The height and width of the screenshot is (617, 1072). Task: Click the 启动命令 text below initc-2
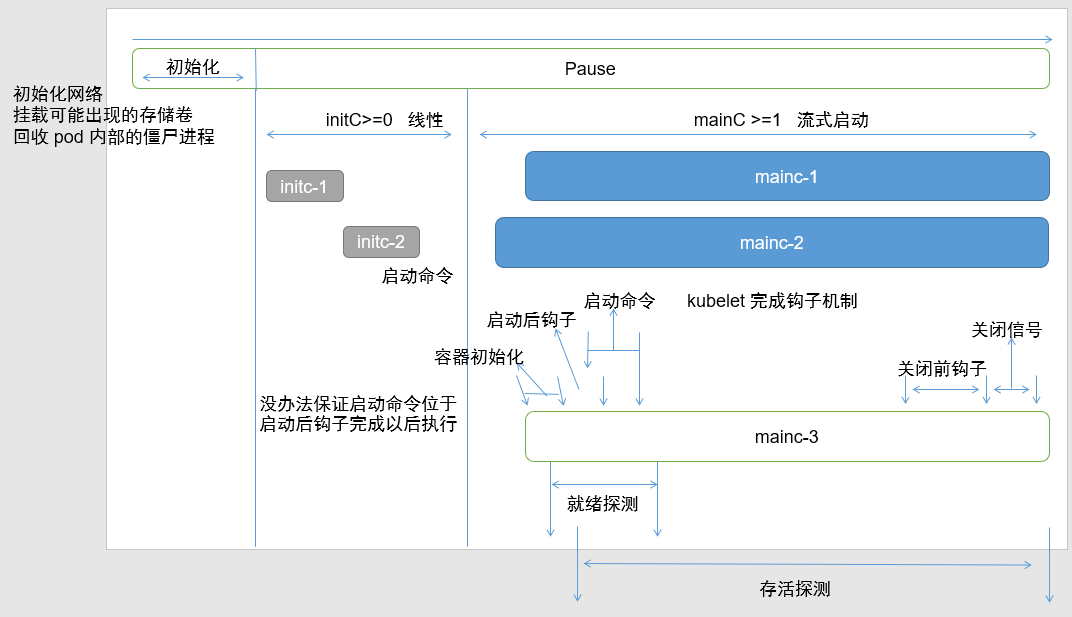click(417, 276)
